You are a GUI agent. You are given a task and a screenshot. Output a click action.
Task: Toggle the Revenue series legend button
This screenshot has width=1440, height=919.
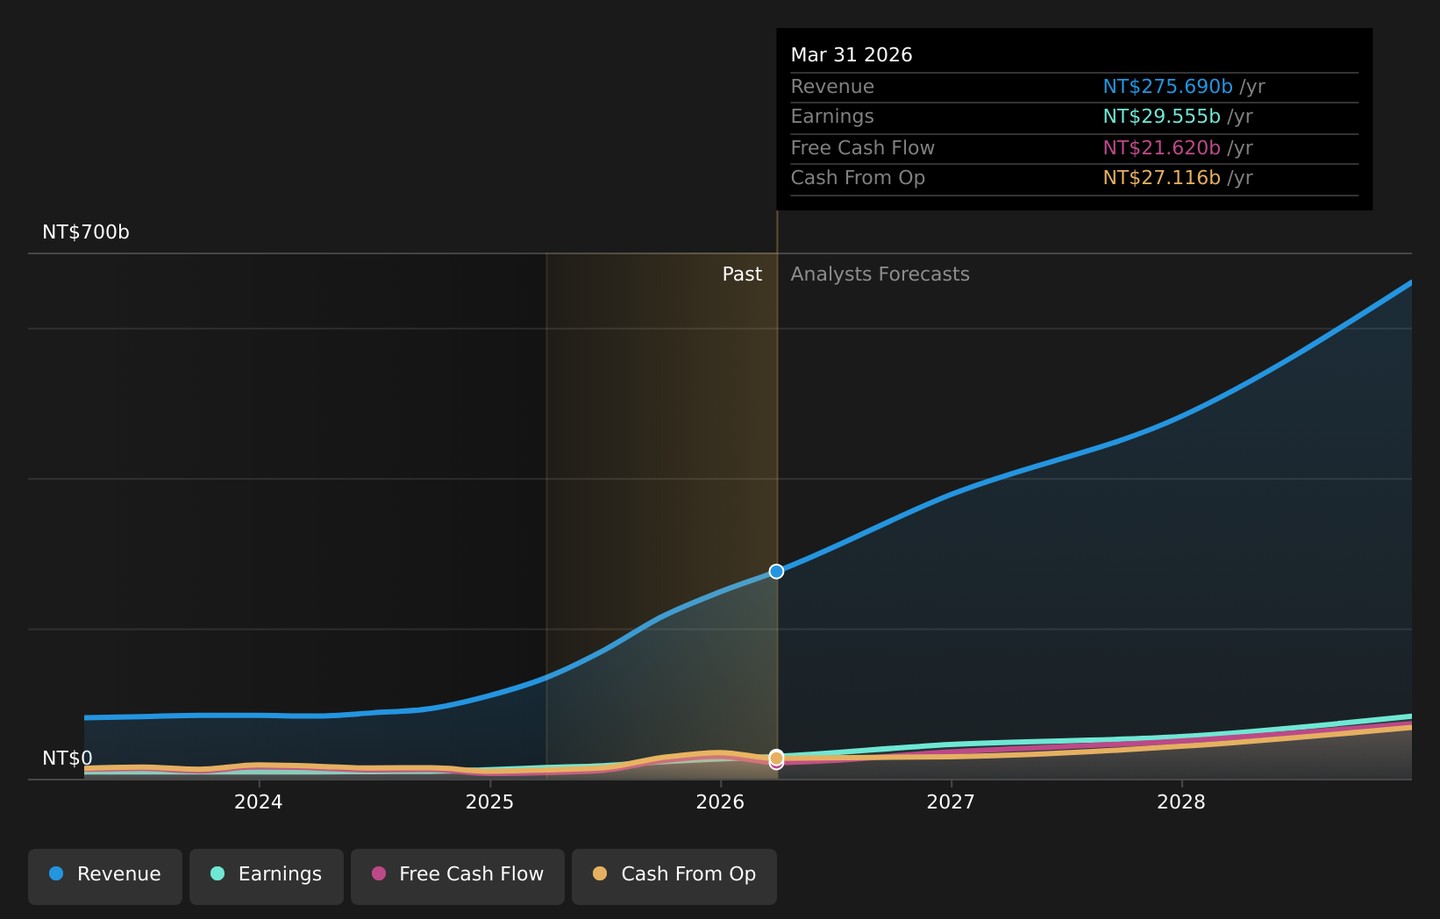point(105,876)
